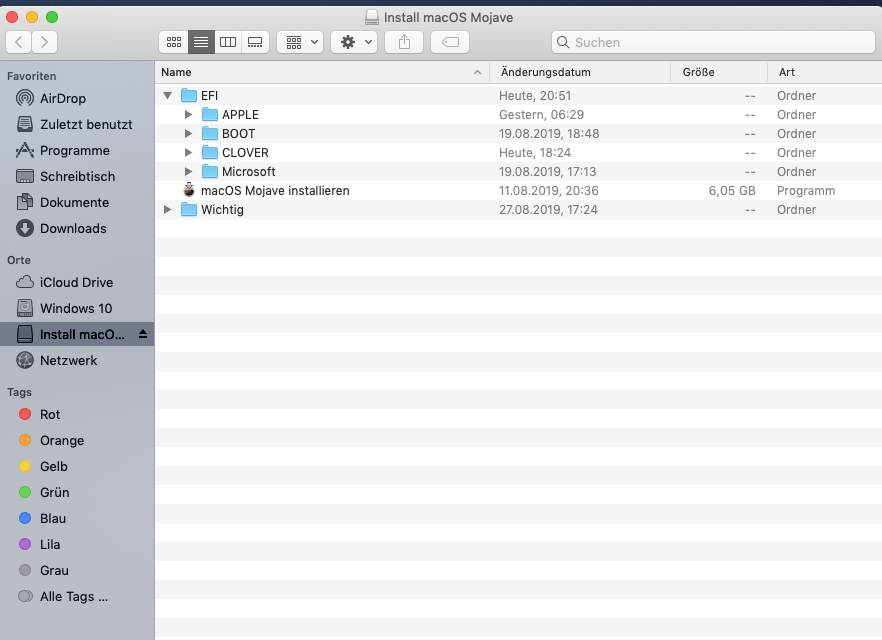Go forward with the right arrow button
This screenshot has width=882, height=640.
point(44,42)
